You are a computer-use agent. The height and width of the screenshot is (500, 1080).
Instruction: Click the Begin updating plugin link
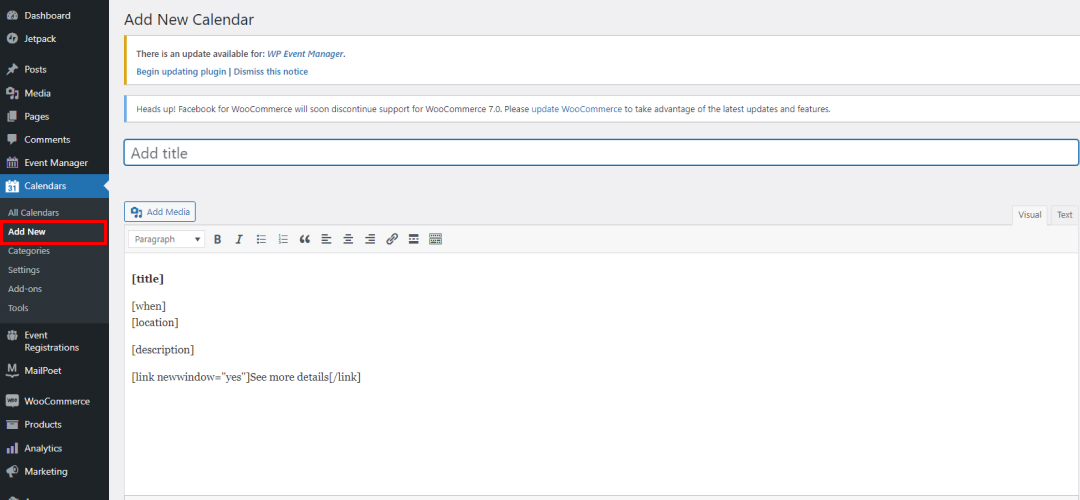[181, 72]
